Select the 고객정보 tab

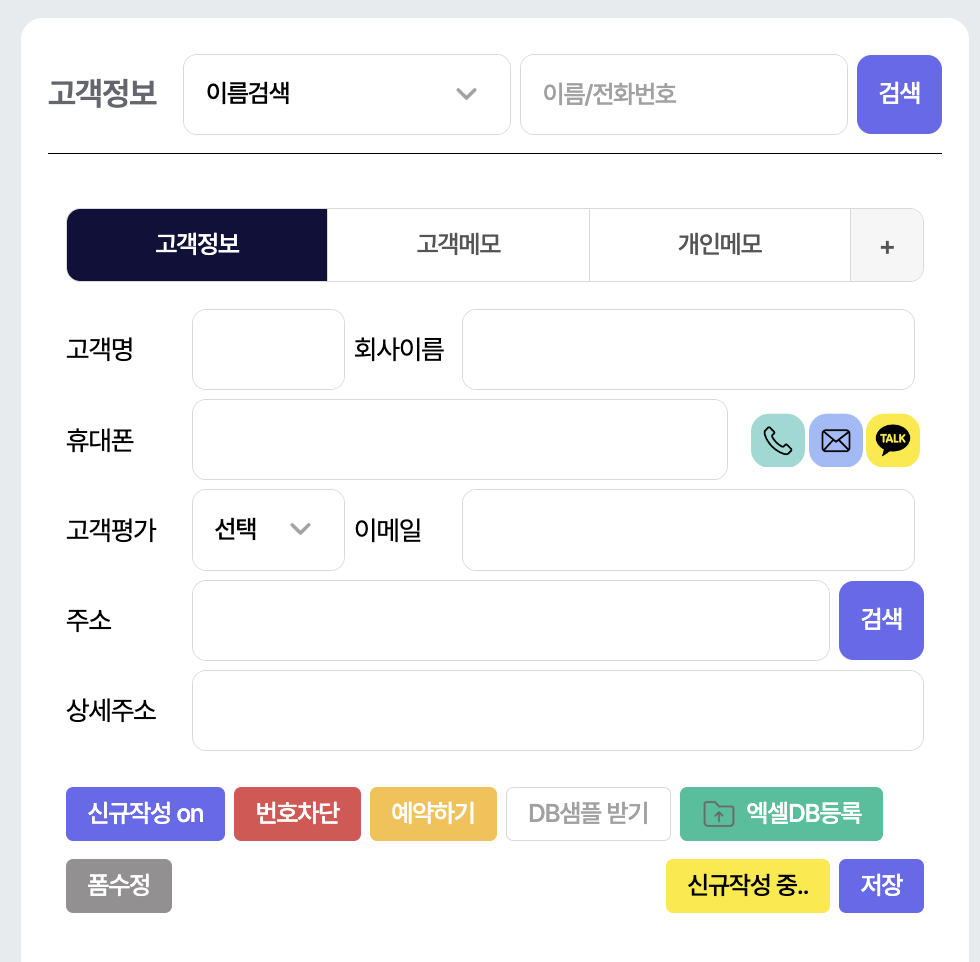tap(197, 245)
